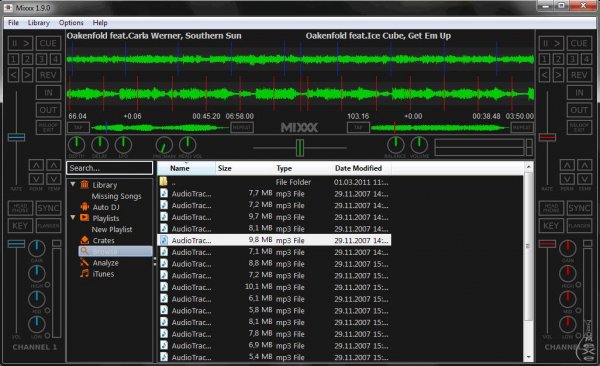Screen dimensions: 600x366
Task: Seek backward on Channel 2 deck
Action: click(544, 75)
